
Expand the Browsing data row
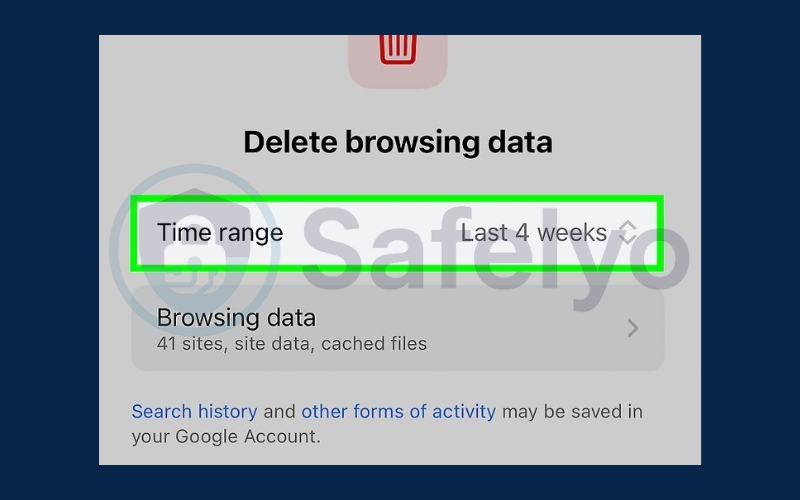396,330
